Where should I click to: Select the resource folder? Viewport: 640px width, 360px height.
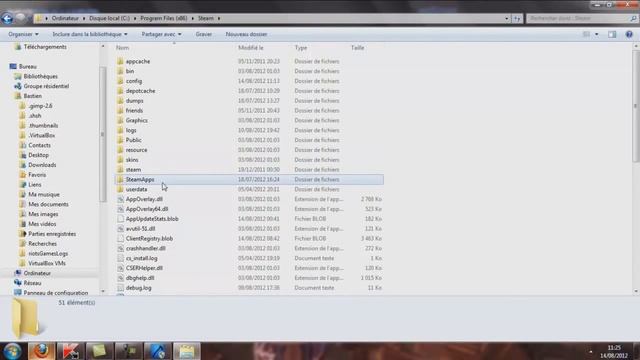(x=136, y=150)
